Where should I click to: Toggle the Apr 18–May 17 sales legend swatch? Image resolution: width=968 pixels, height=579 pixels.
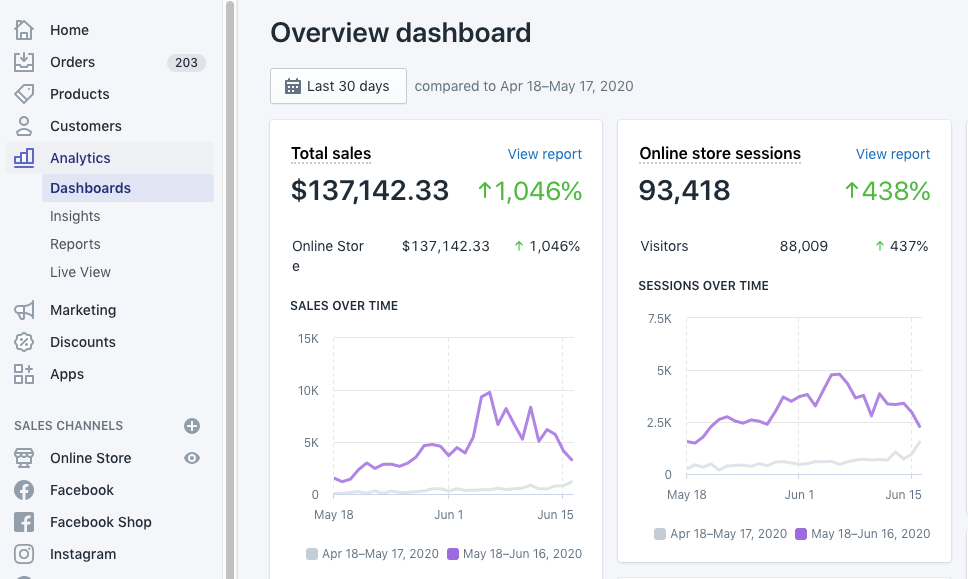(x=313, y=553)
